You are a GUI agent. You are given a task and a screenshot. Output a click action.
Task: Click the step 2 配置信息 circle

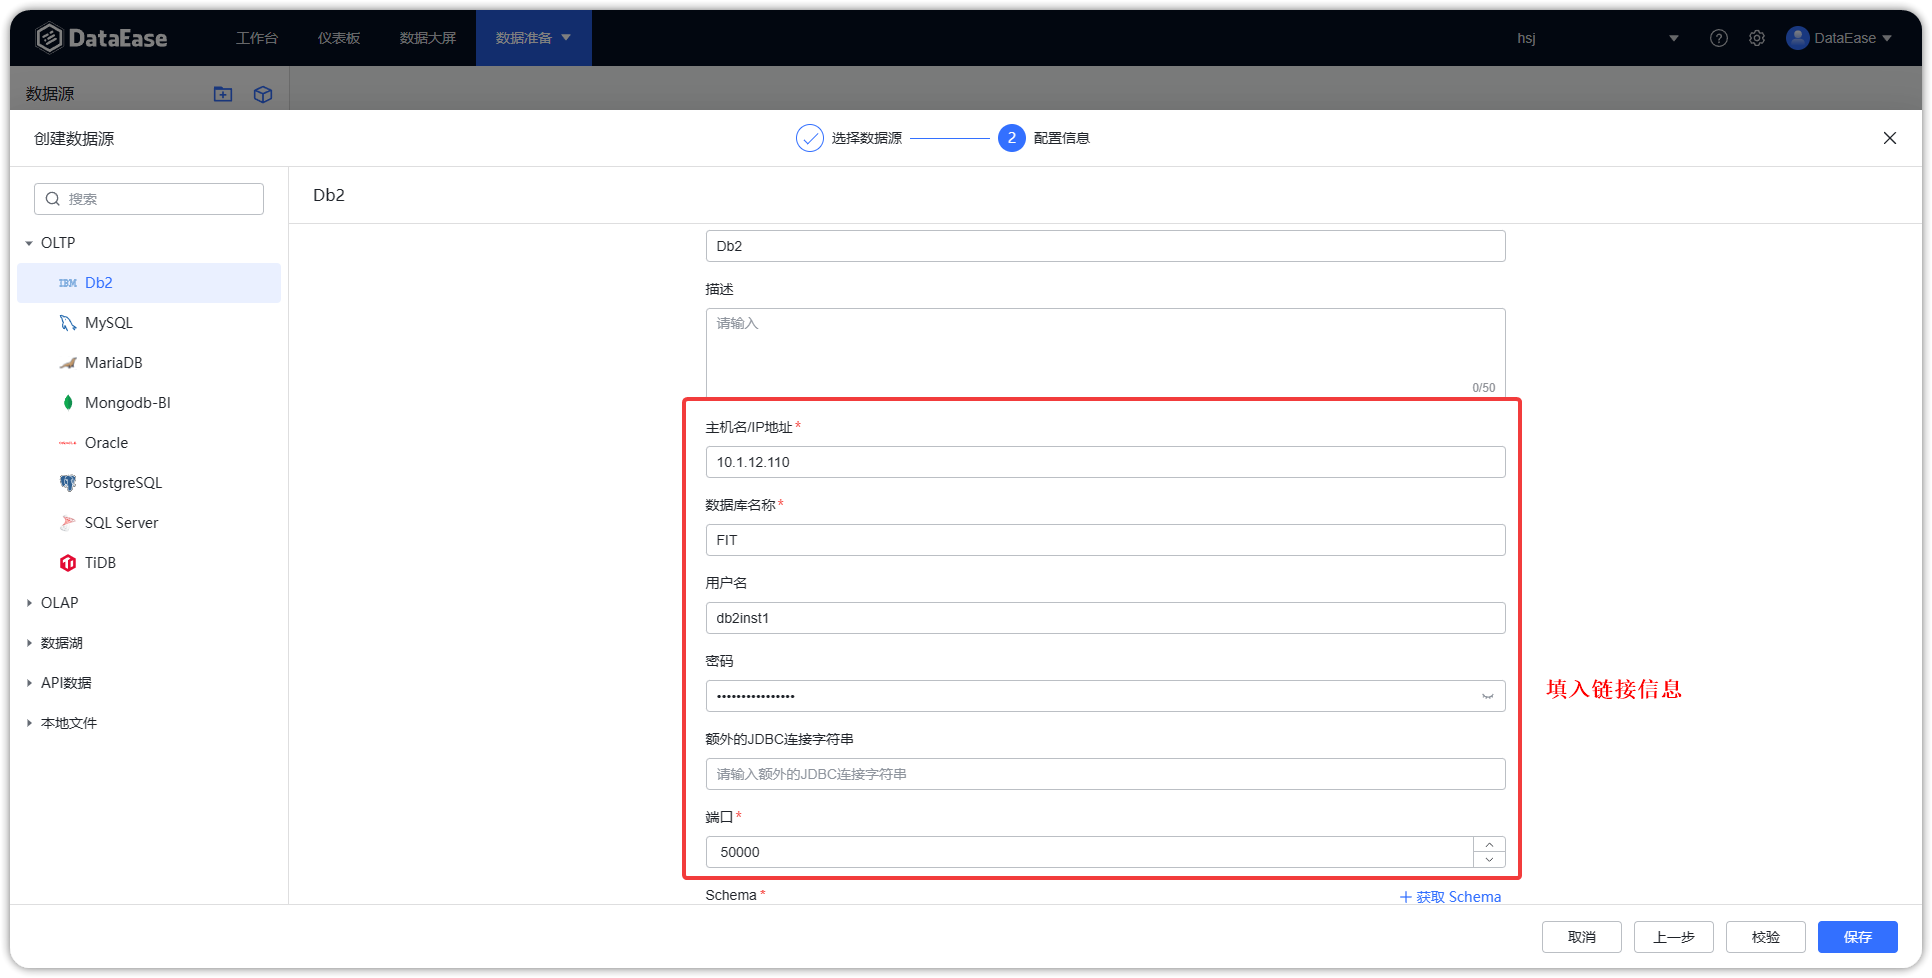[1011, 138]
